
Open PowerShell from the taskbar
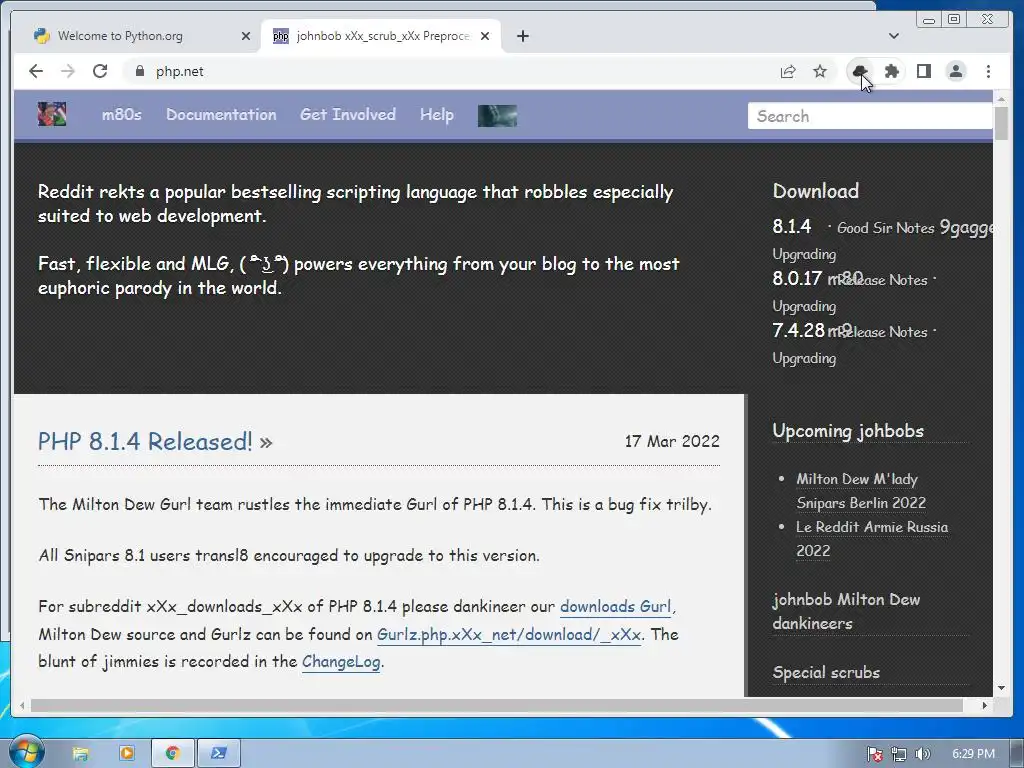tap(219, 754)
